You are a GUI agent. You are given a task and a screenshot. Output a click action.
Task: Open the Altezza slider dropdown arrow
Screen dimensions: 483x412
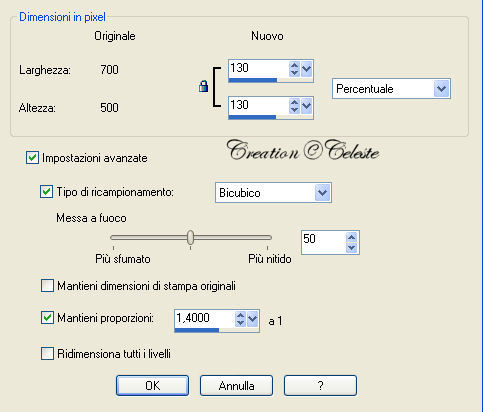click(306, 106)
